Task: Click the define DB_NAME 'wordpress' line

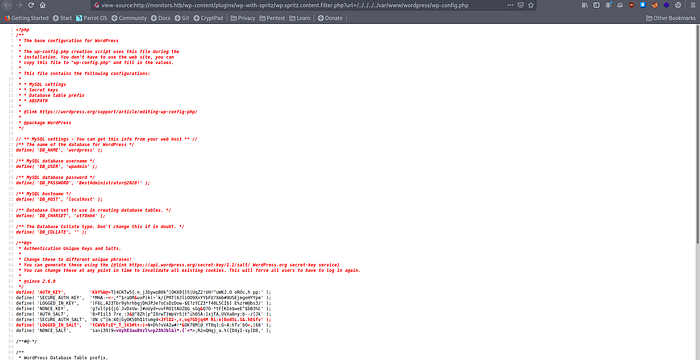Action: coord(59,150)
